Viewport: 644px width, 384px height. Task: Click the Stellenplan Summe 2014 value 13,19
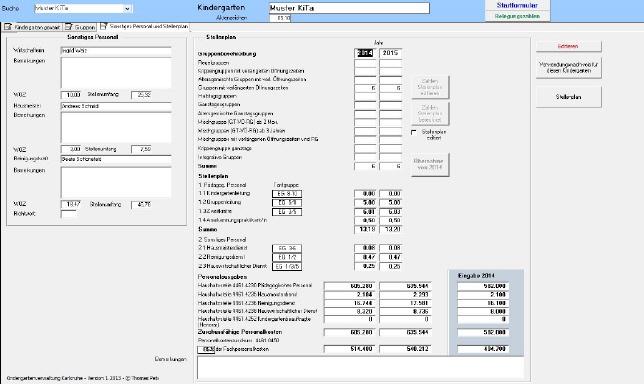pyautogui.click(x=365, y=230)
